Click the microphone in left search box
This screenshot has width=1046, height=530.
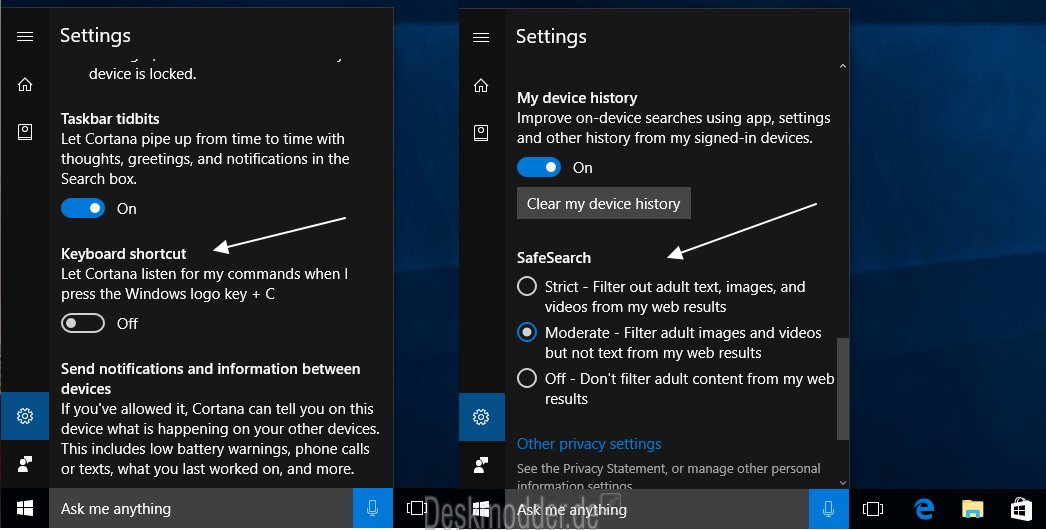[x=372, y=509]
